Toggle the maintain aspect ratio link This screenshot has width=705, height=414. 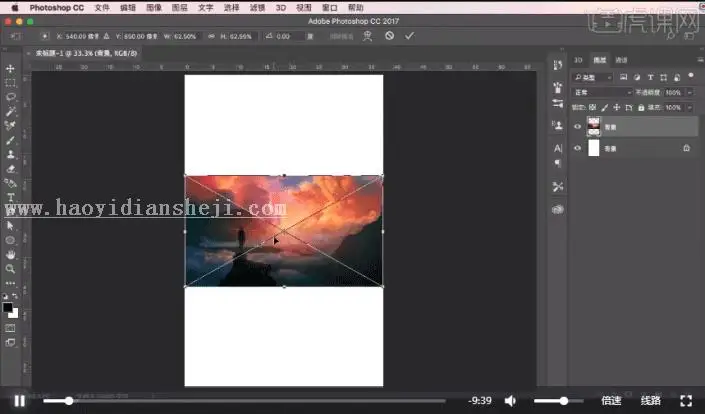click(x=211, y=36)
